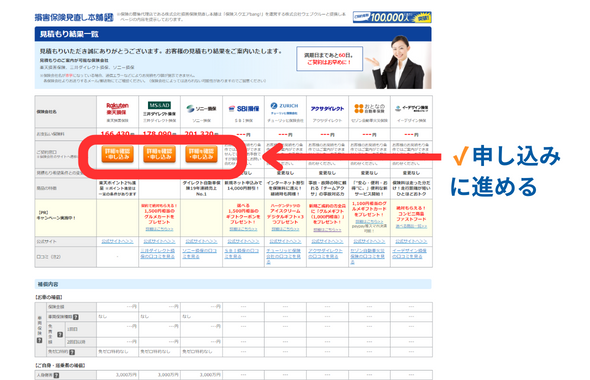Screen dimensions: 590x380
Task: Click 詳細を確認・申し込み button for ソニー損保
Action: click(201, 154)
